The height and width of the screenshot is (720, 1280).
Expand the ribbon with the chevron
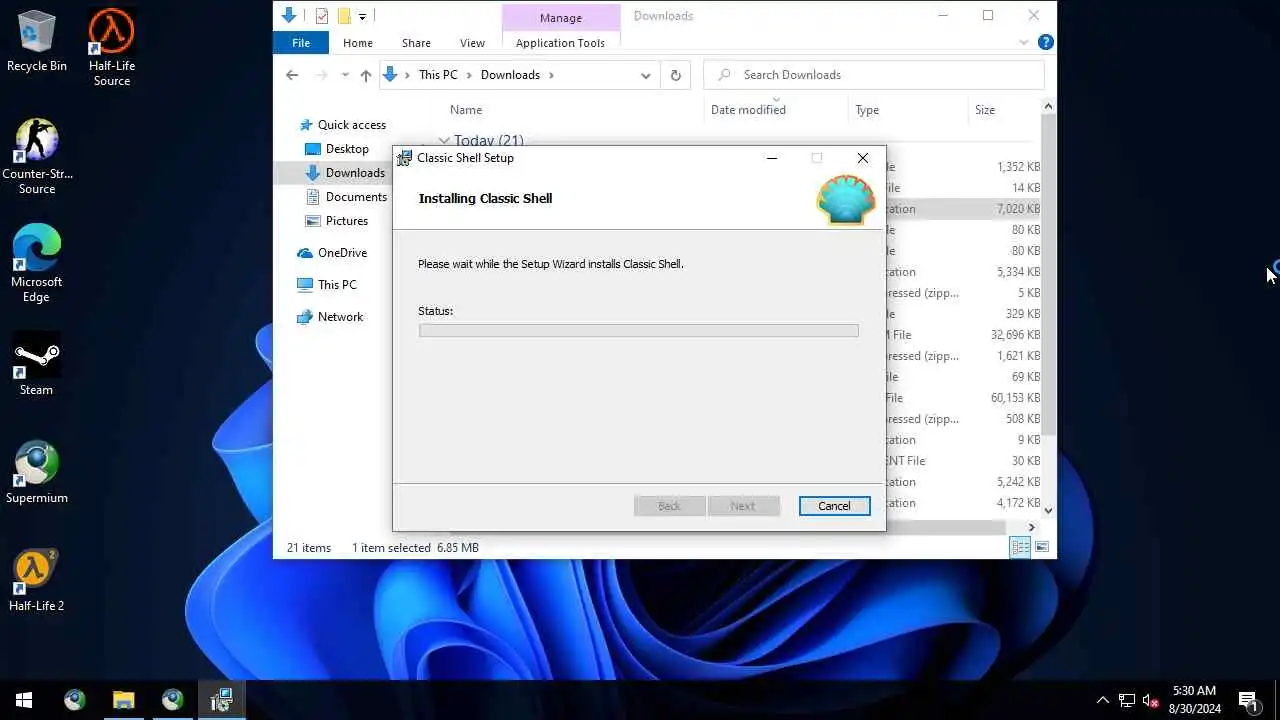coord(1024,42)
